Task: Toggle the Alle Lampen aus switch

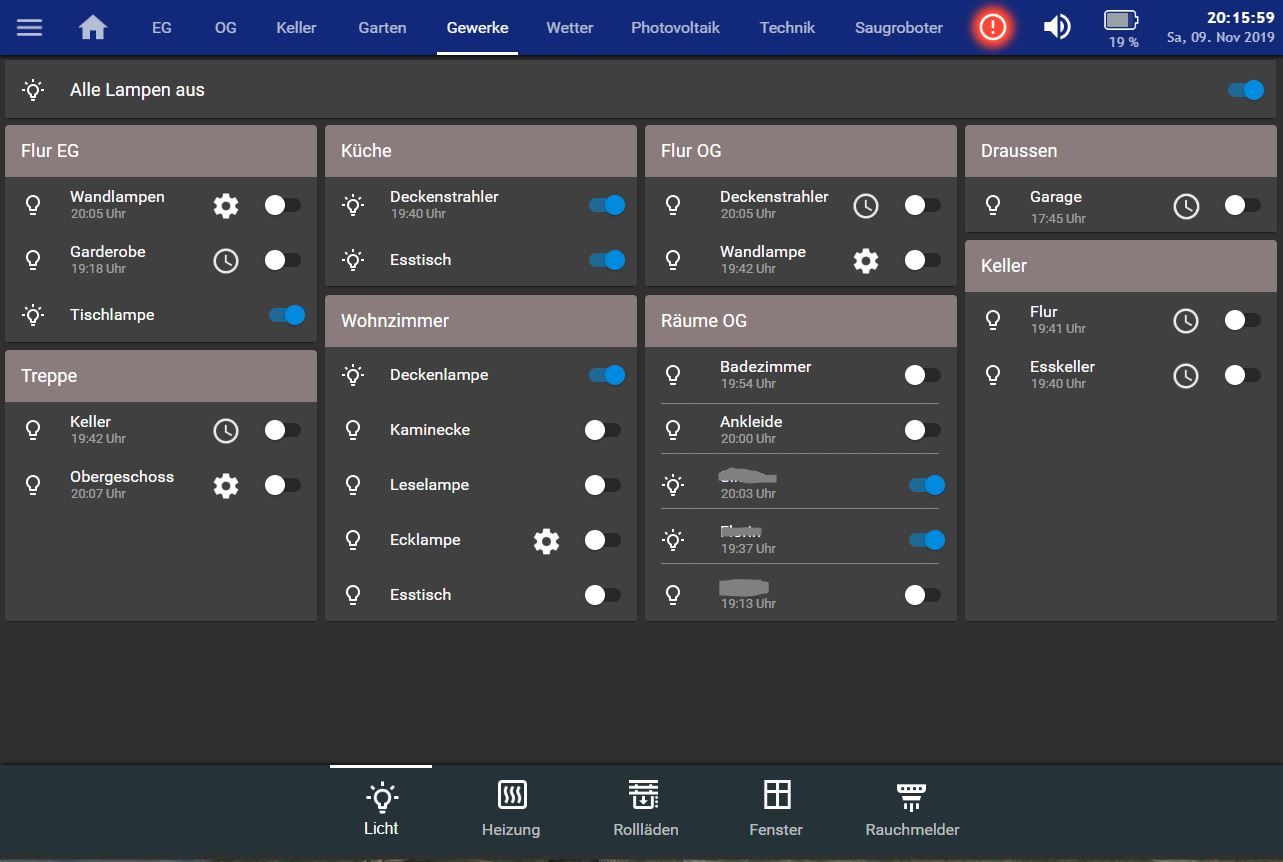Action: [1246, 90]
